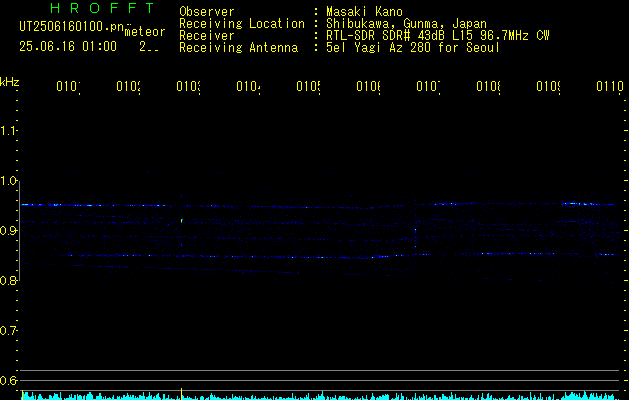The width and height of the screenshot is (629, 400).
Task: Click the 0106 time marker
Action: [368, 87]
